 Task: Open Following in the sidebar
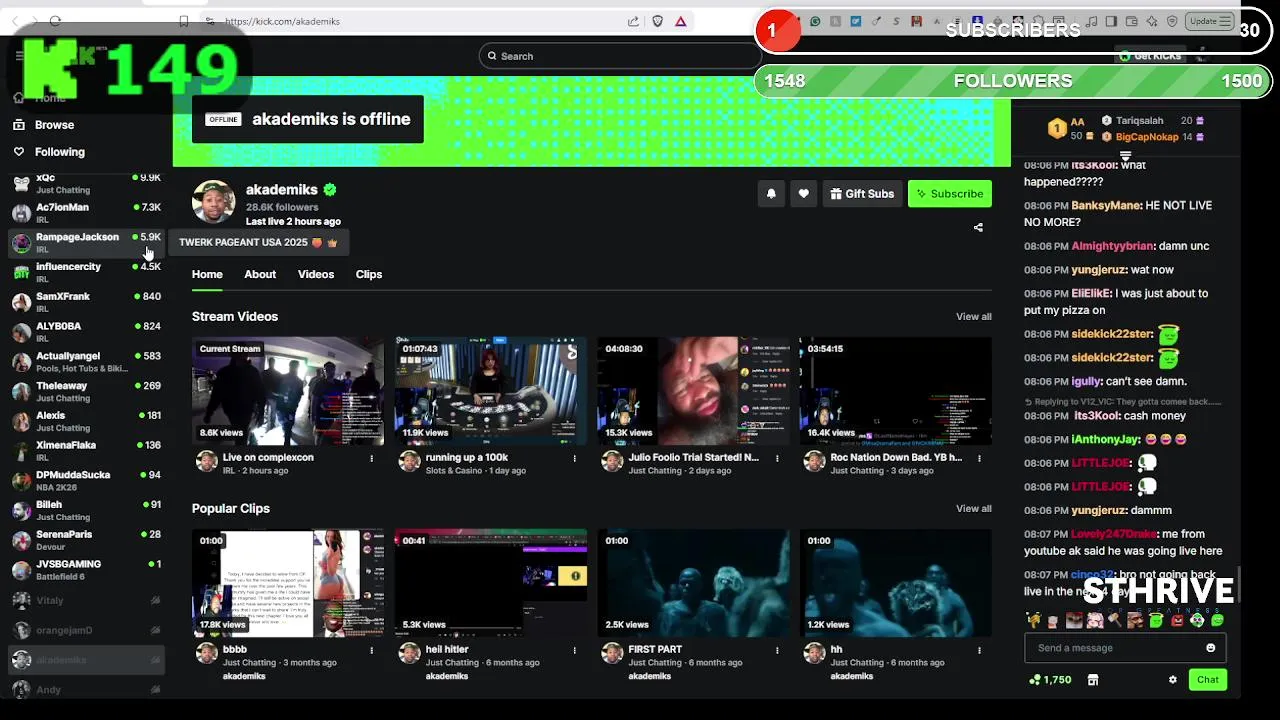tap(60, 152)
